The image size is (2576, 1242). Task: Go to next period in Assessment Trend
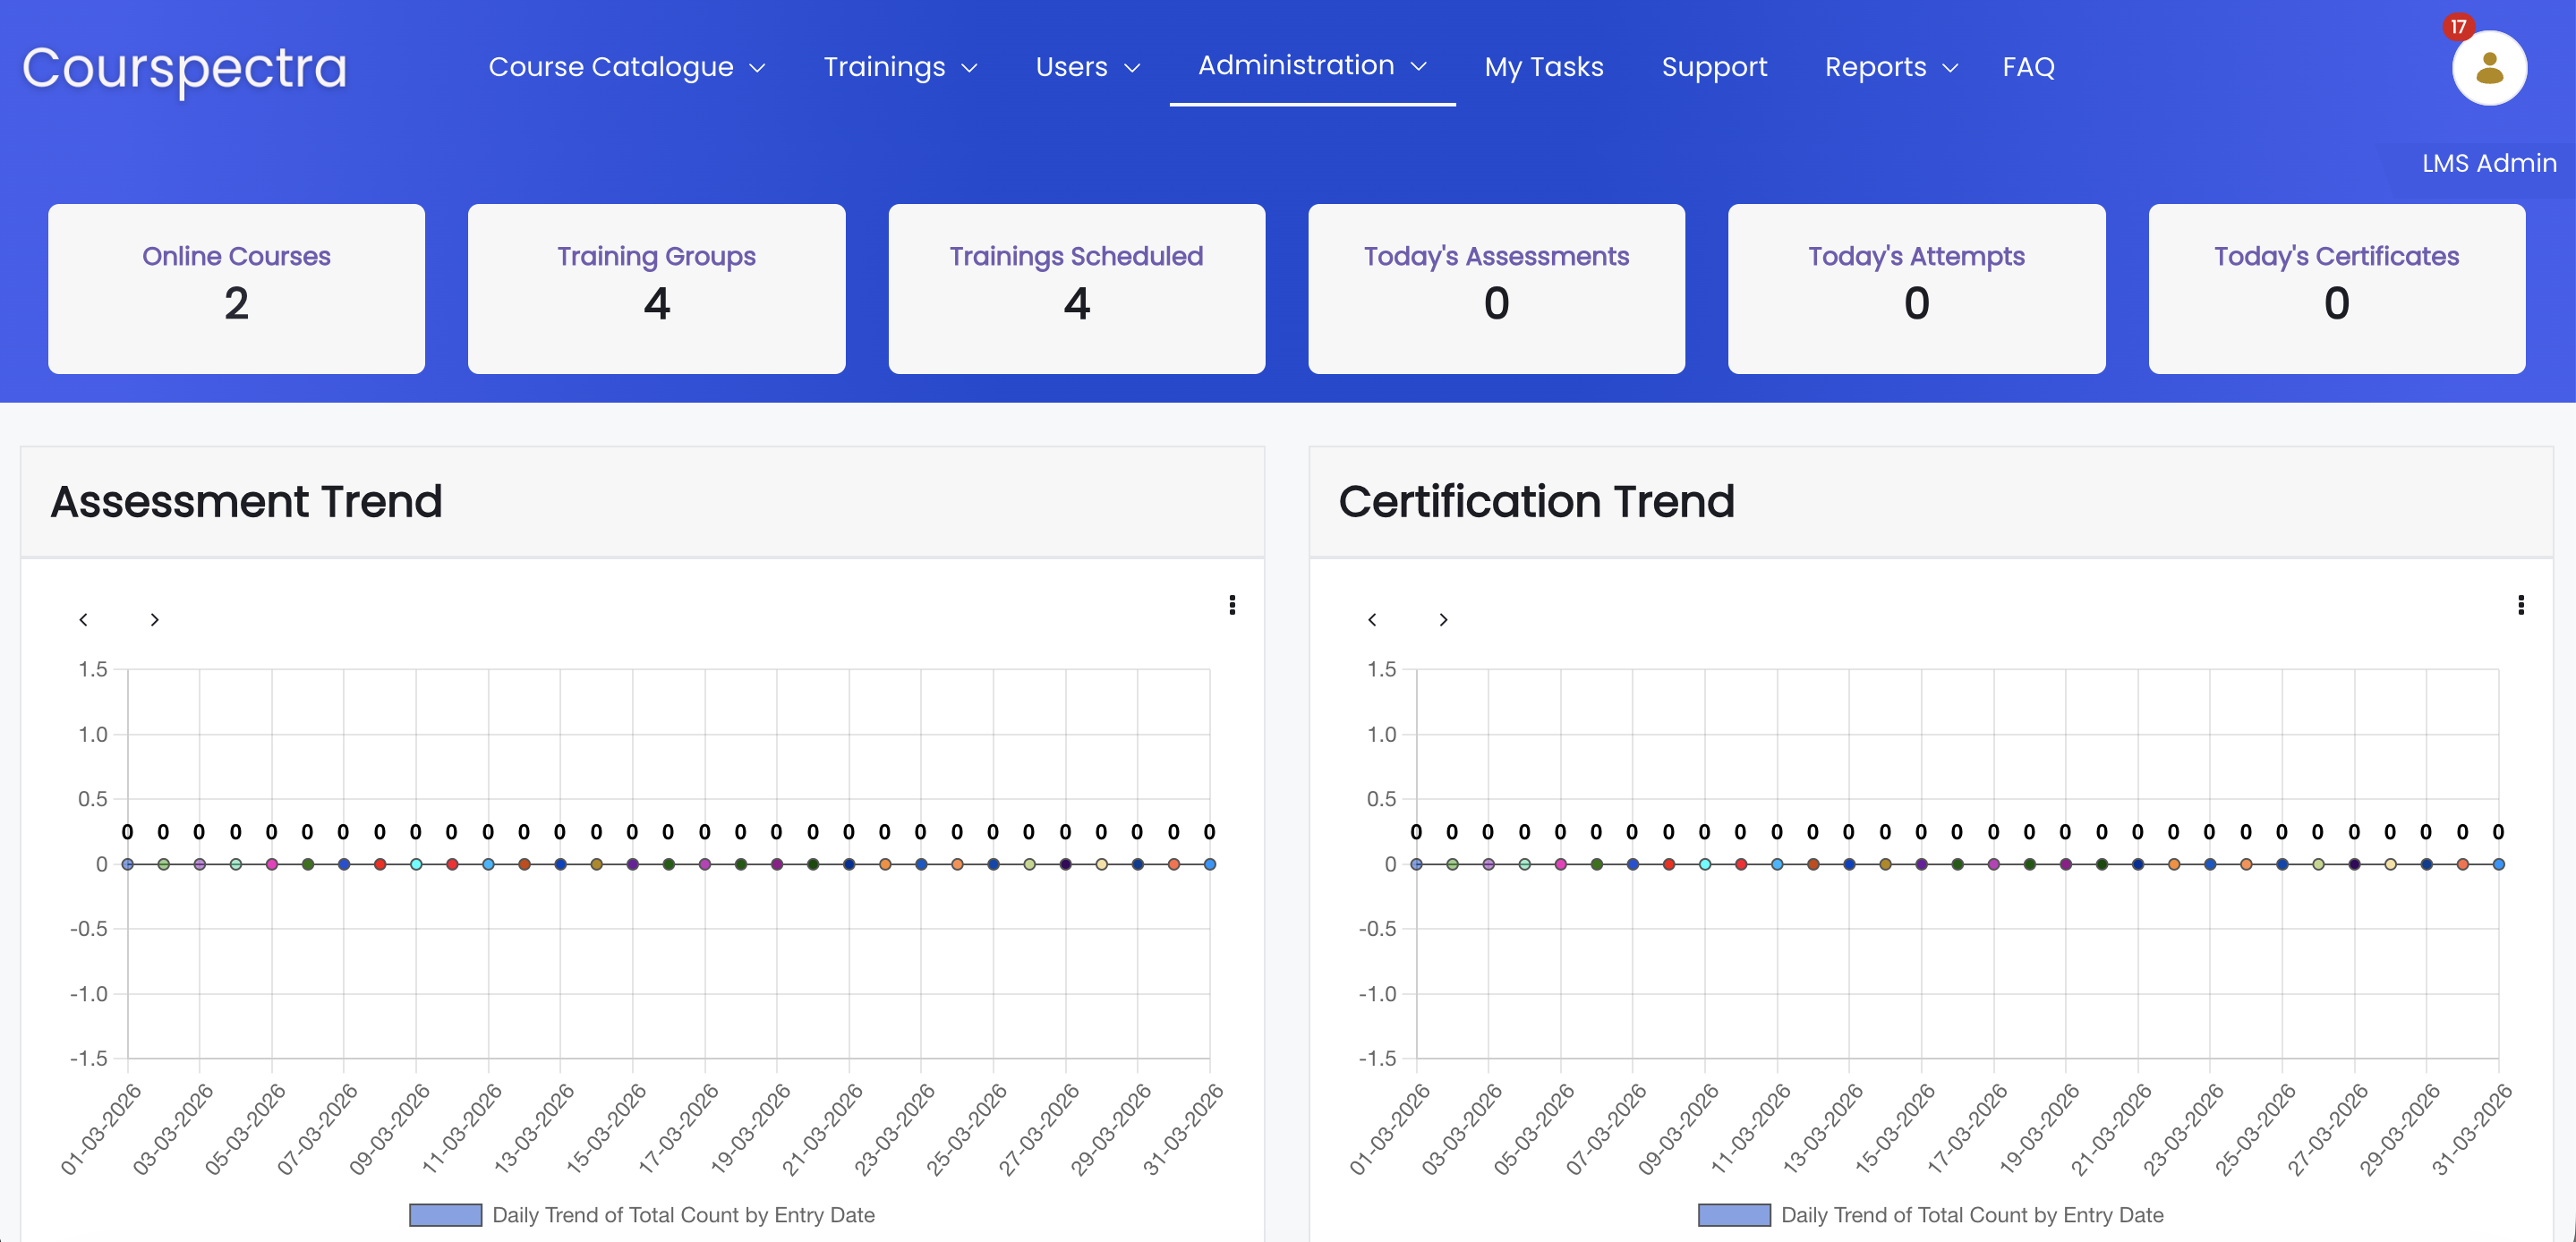[154, 620]
